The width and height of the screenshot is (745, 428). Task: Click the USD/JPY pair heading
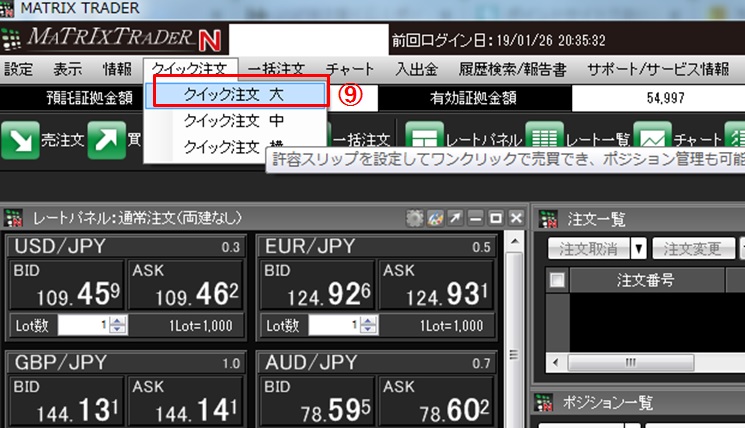coord(60,247)
